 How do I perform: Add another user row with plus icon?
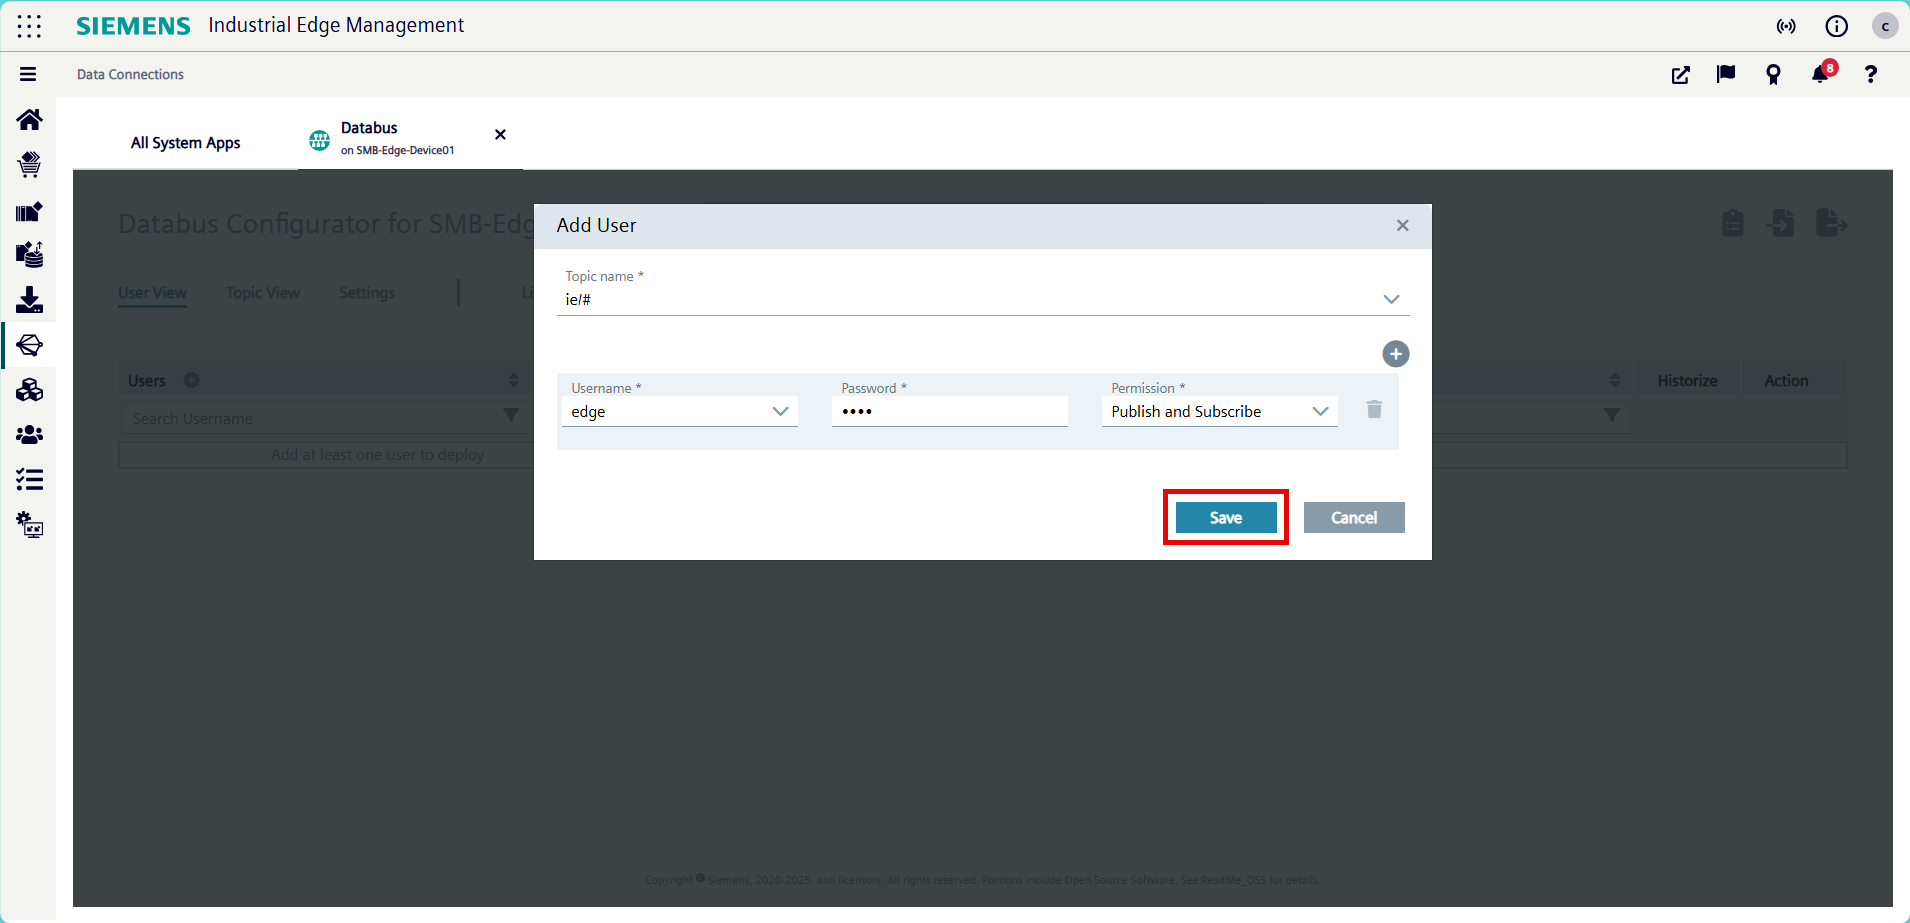tap(1395, 354)
